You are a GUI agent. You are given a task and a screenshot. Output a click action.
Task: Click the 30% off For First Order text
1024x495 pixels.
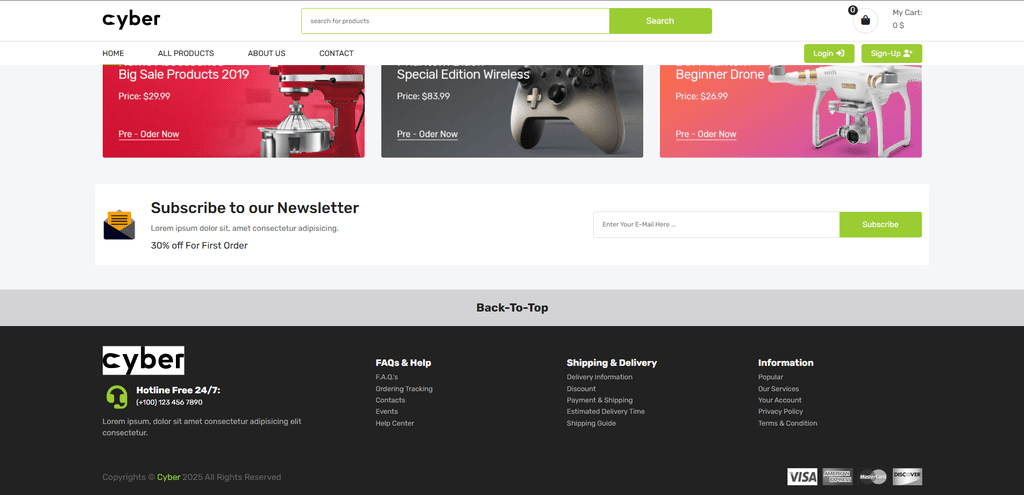coord(199,246)
